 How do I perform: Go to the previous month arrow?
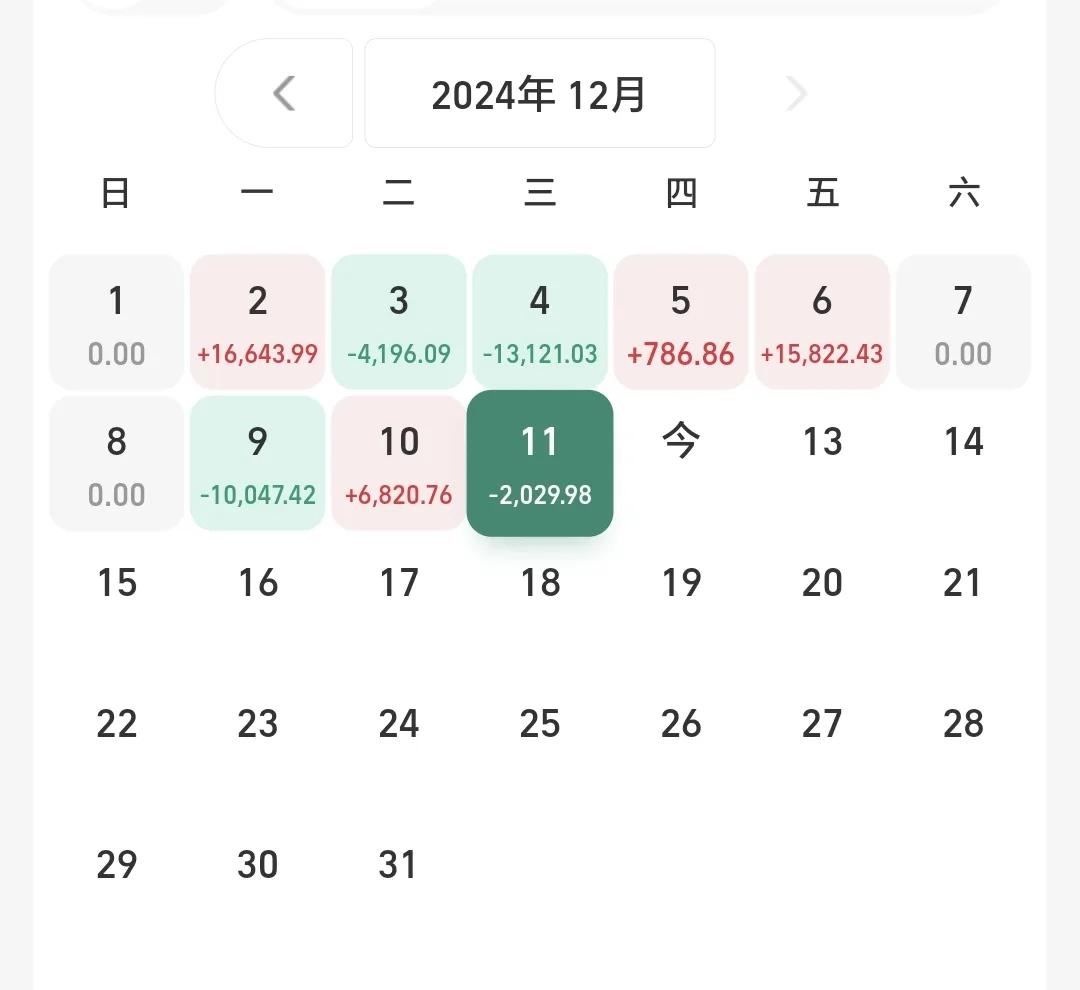tap(284, 93)
